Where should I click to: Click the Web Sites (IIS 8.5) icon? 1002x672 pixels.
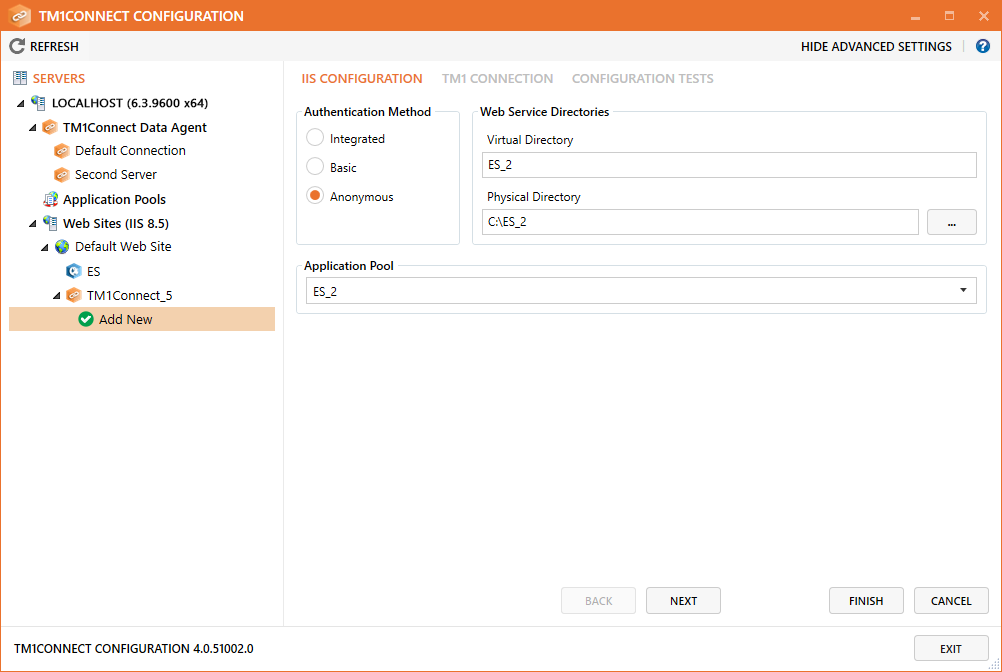tap(50, 223)
